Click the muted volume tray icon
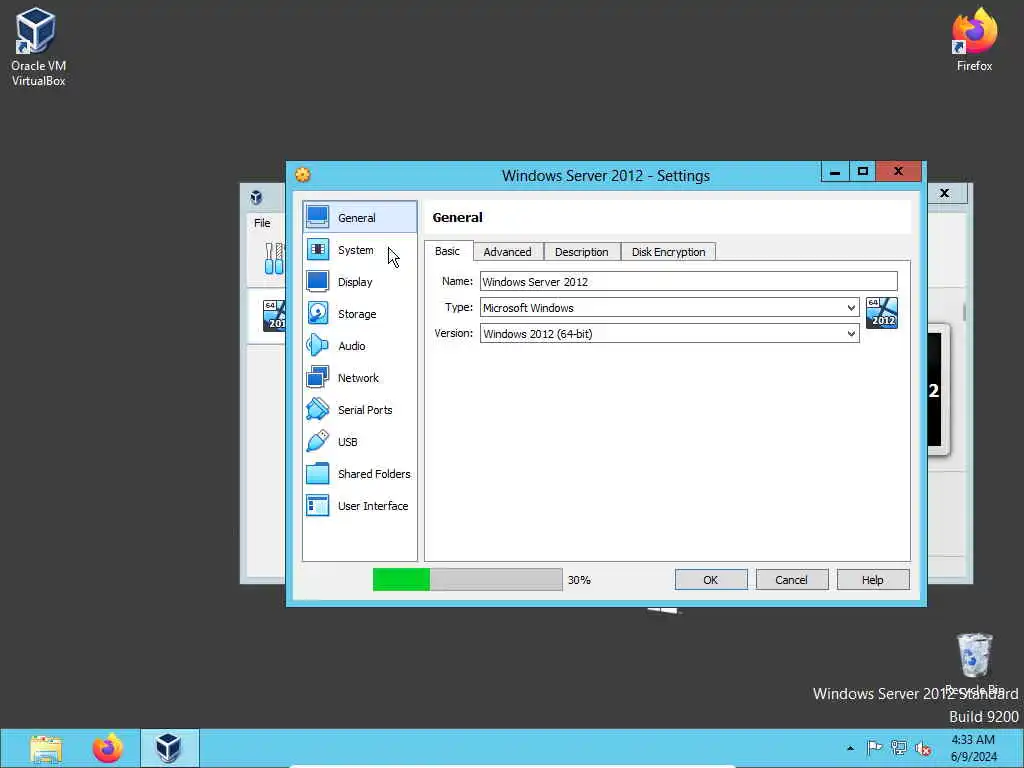 coord(923,748)
